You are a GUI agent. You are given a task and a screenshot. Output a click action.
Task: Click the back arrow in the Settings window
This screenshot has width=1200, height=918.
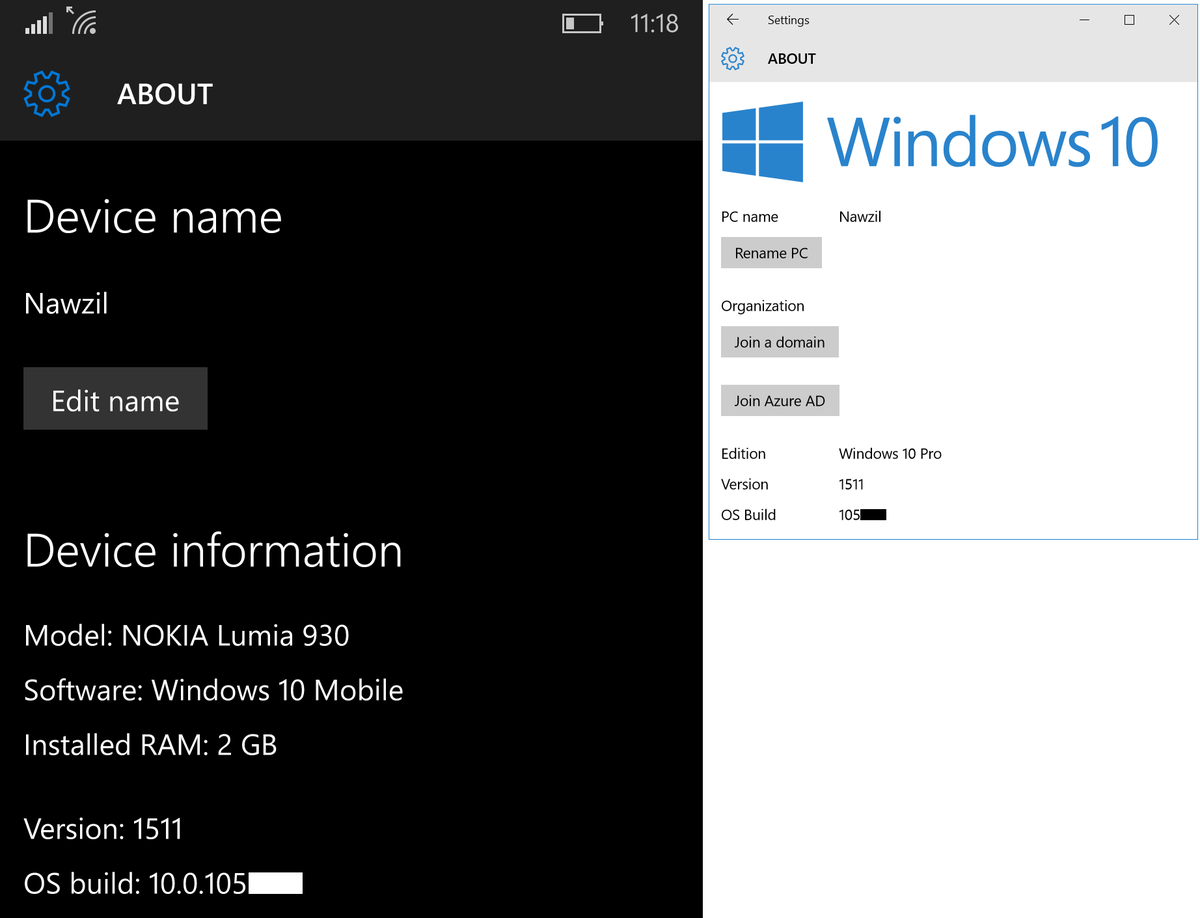click(731, 19)
